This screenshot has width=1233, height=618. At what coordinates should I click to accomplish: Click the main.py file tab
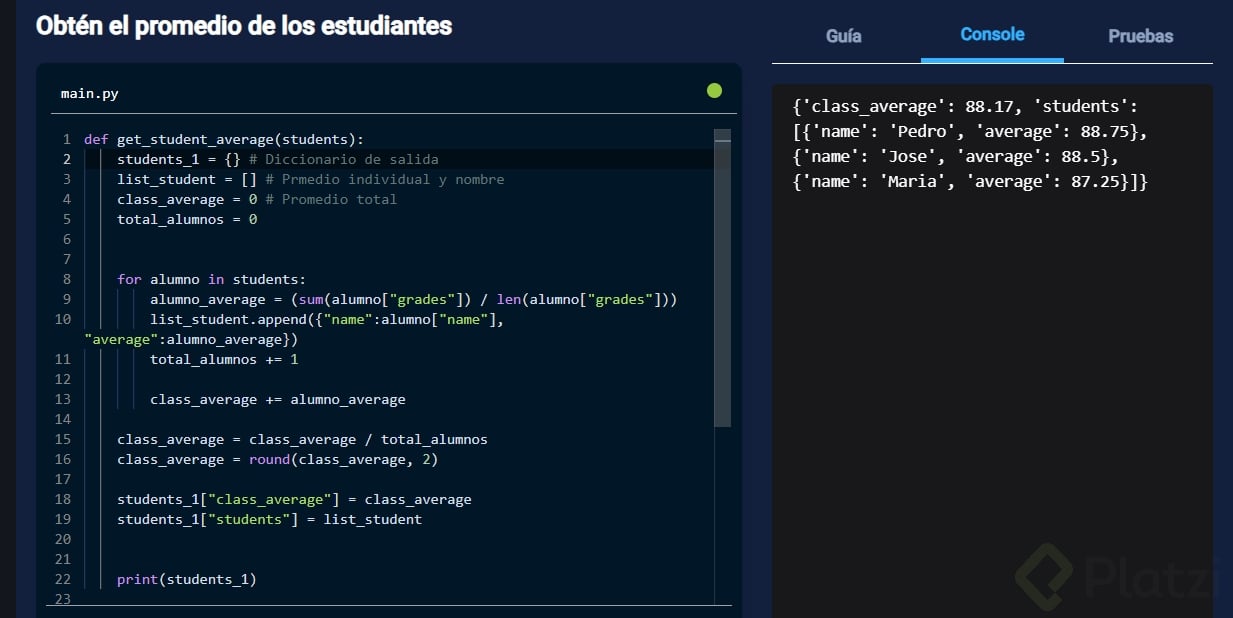pos(89,93)
